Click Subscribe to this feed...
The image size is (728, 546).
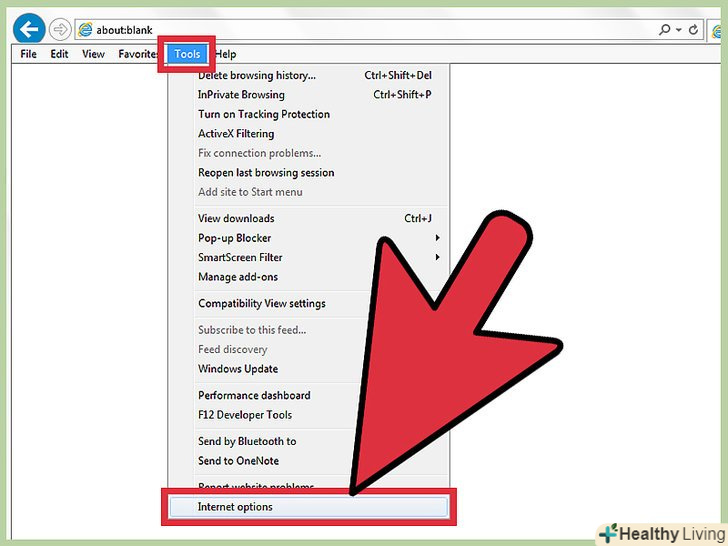252,330
